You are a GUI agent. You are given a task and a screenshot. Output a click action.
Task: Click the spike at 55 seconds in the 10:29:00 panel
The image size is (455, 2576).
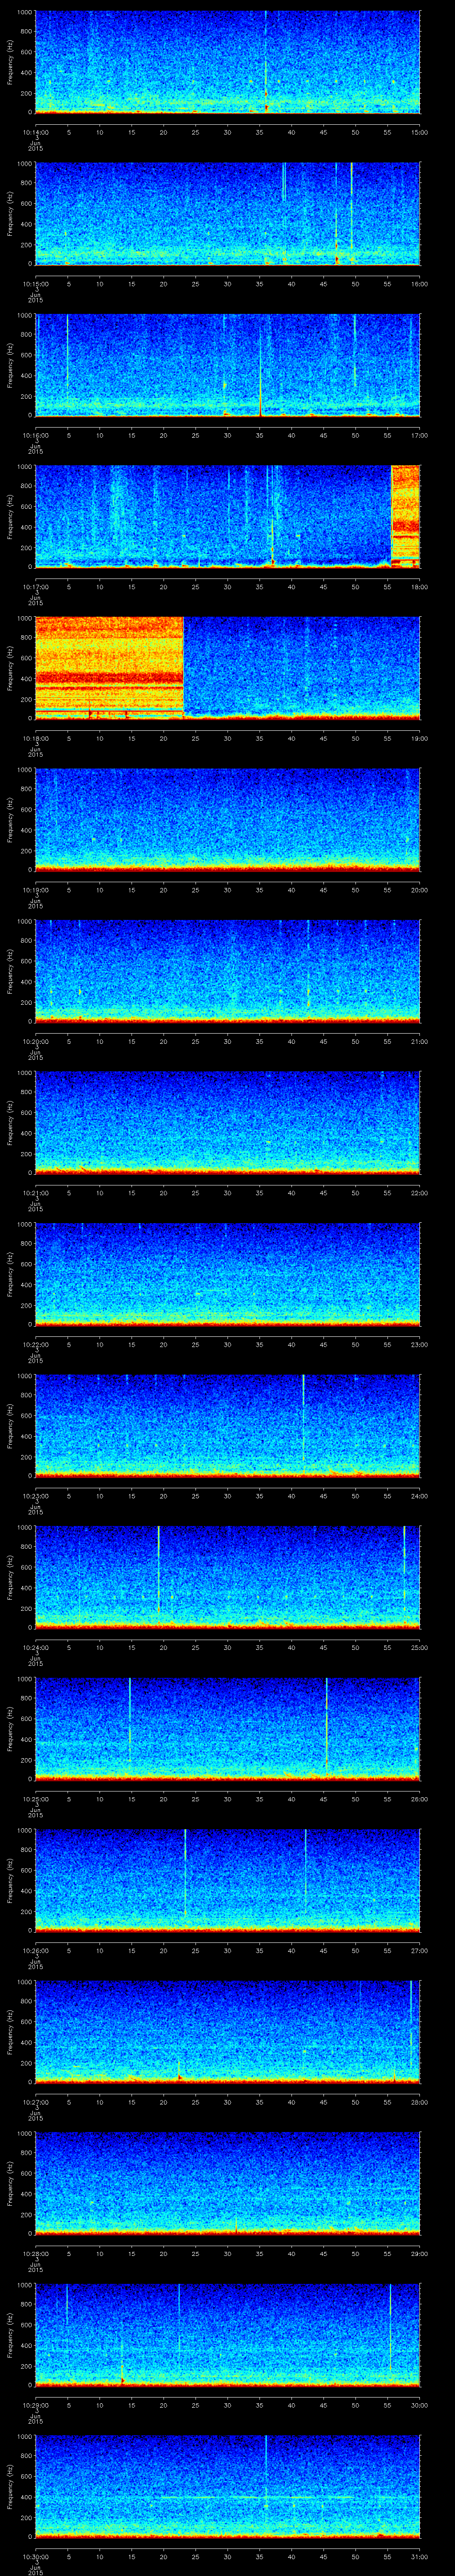click(x=390, y=2328)
